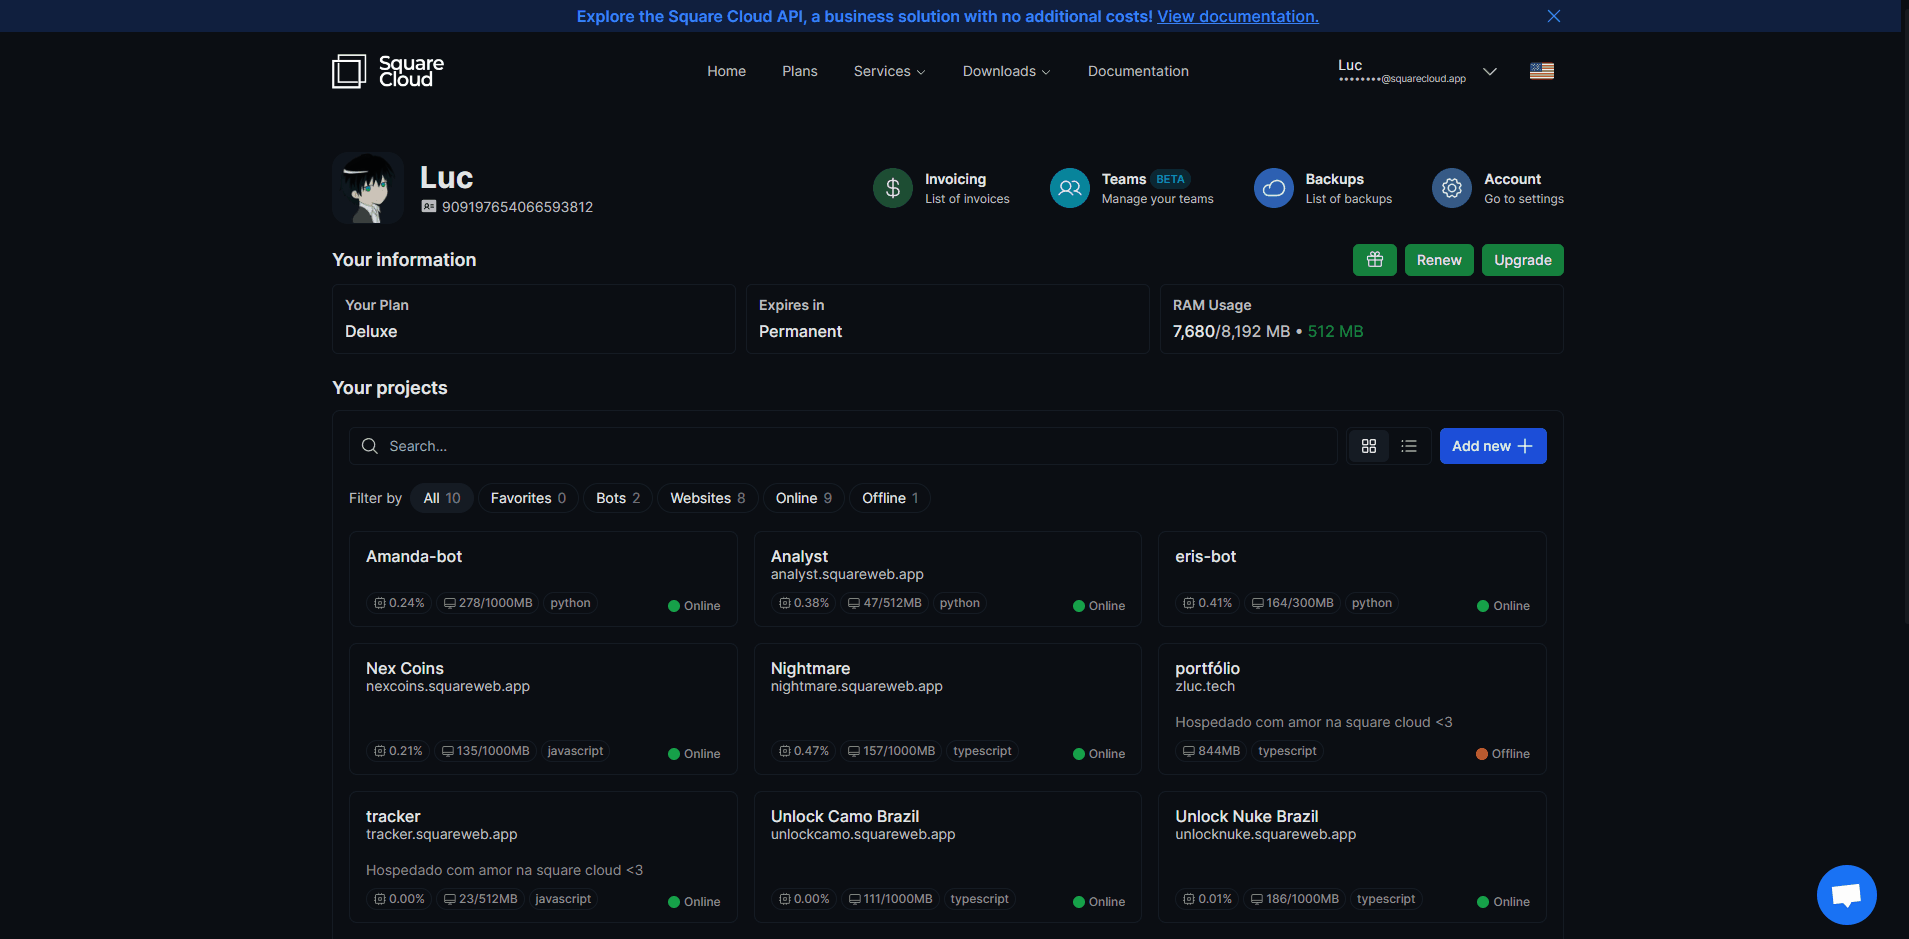Expand the Luc account dropdown chevron
1909x939 pixels.
(1490, 71)
